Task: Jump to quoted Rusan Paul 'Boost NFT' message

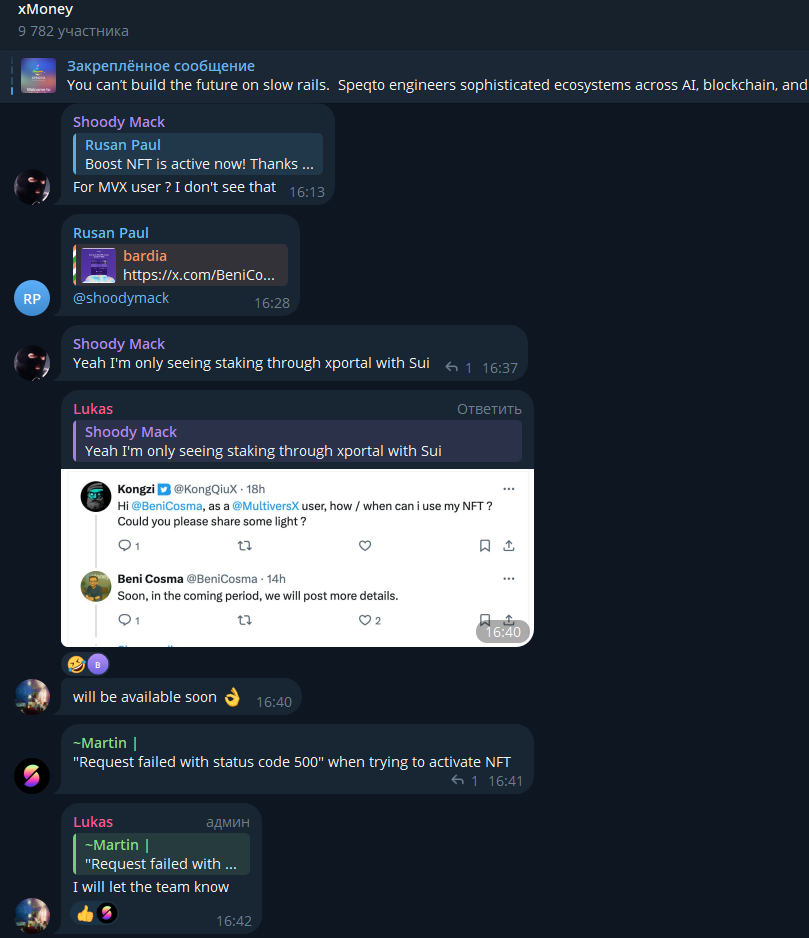Action: pyautogui.click(x=198, y=154)
